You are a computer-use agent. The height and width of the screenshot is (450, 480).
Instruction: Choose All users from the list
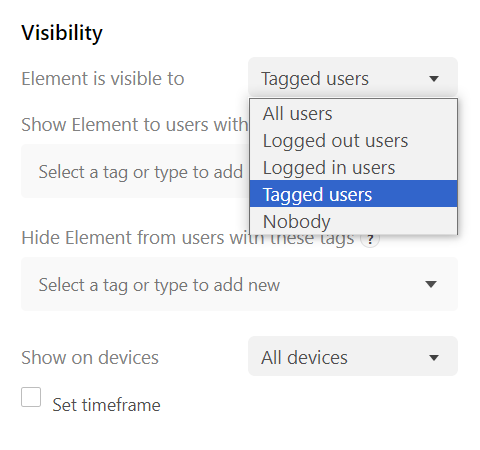coord(353,113)
